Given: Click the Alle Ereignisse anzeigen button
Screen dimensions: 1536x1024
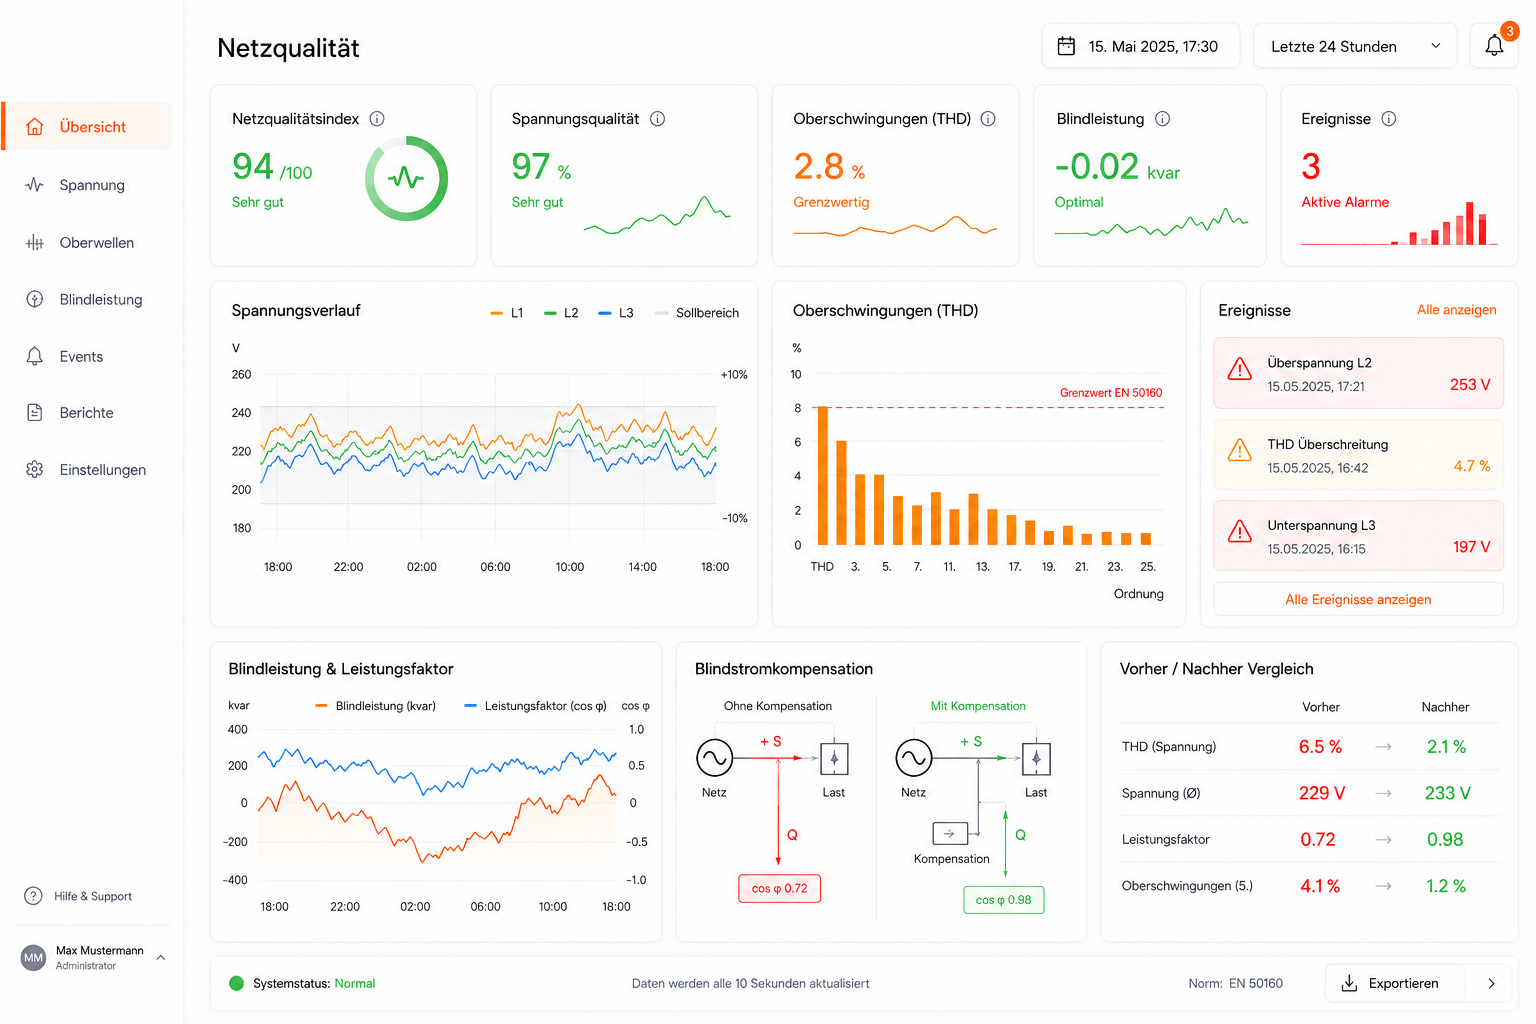Looking at the screenshot, I should click(1358, 600).
